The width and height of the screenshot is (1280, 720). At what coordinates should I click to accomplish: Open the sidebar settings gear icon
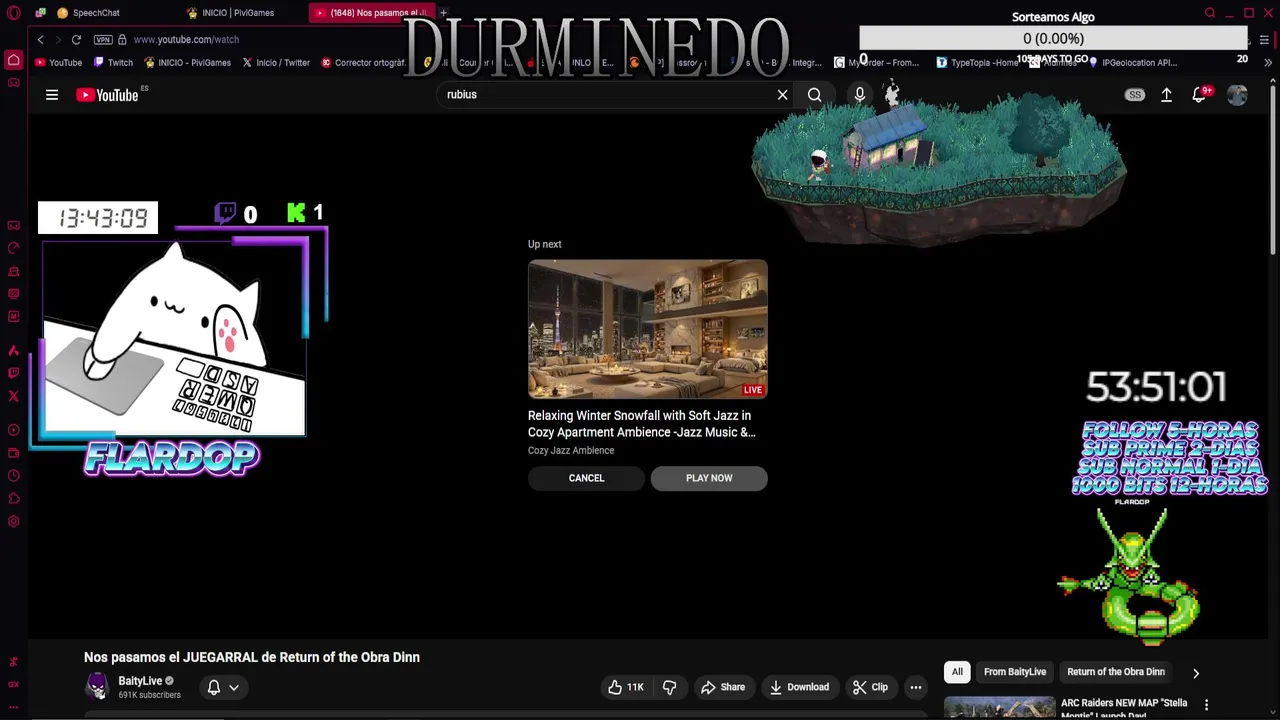(14, 521)
